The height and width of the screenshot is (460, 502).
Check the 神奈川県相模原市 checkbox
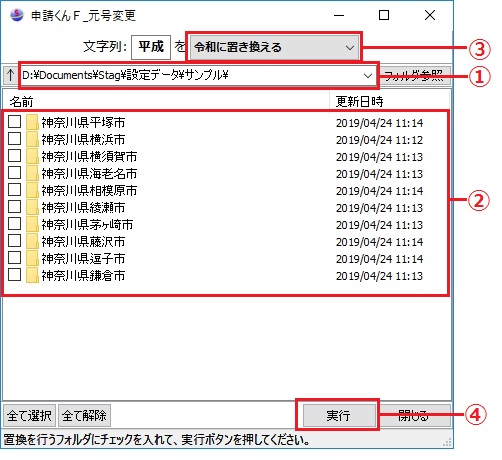click(15, 190)
